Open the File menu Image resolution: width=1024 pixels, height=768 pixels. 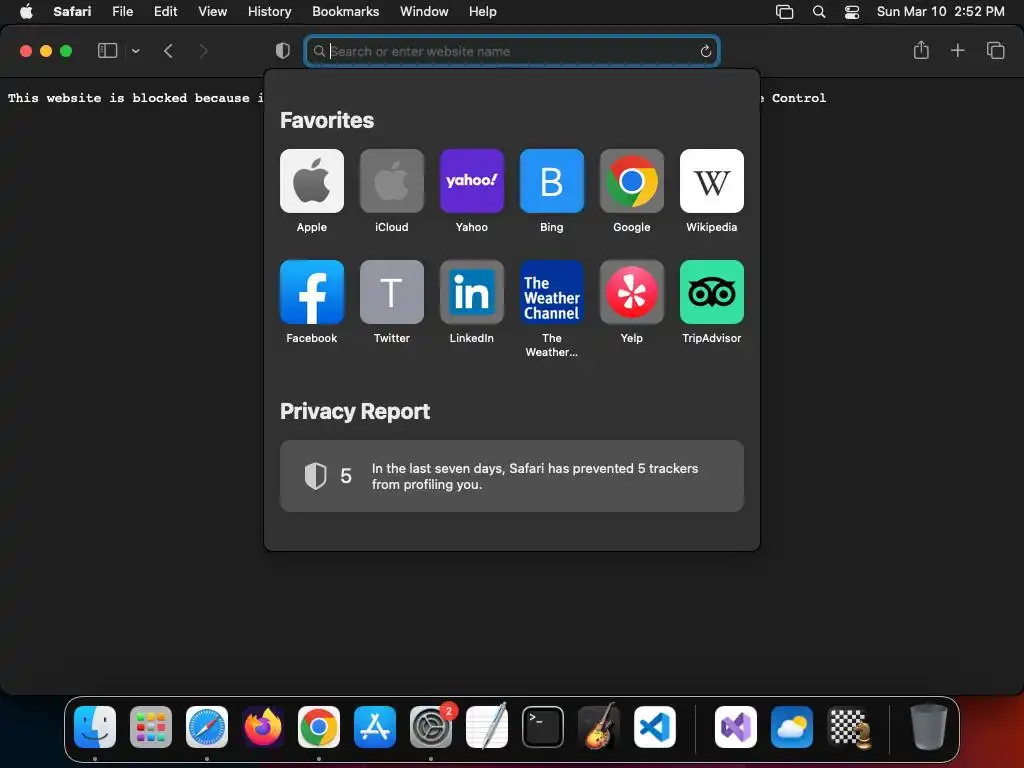pos(122,12)
